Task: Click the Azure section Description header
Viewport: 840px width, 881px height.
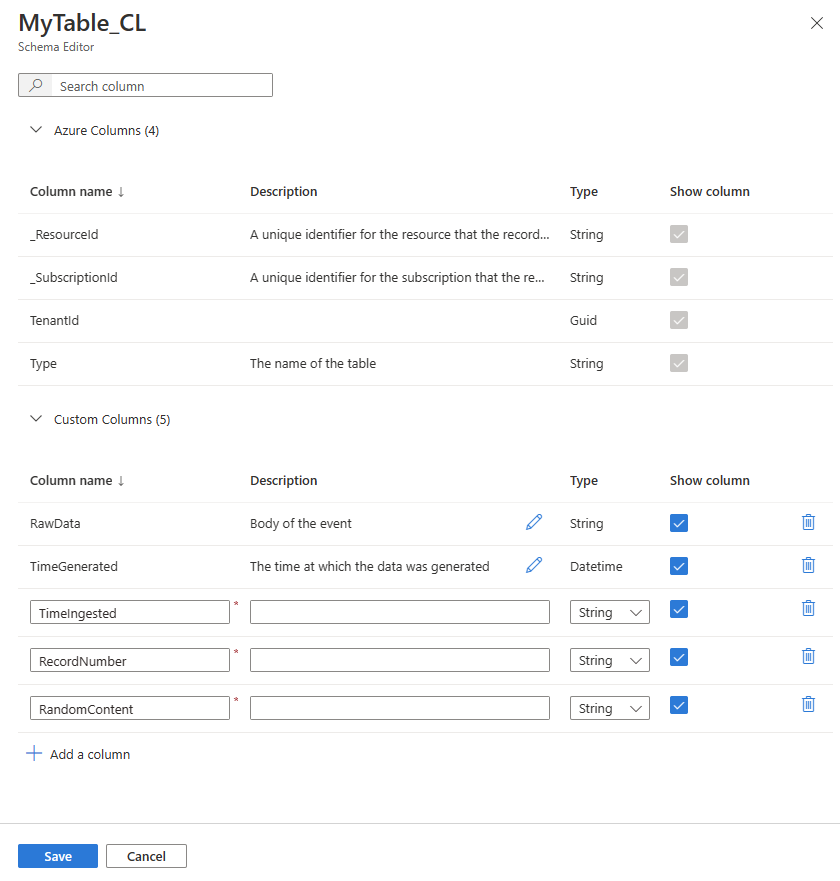Action: [284, 192]
